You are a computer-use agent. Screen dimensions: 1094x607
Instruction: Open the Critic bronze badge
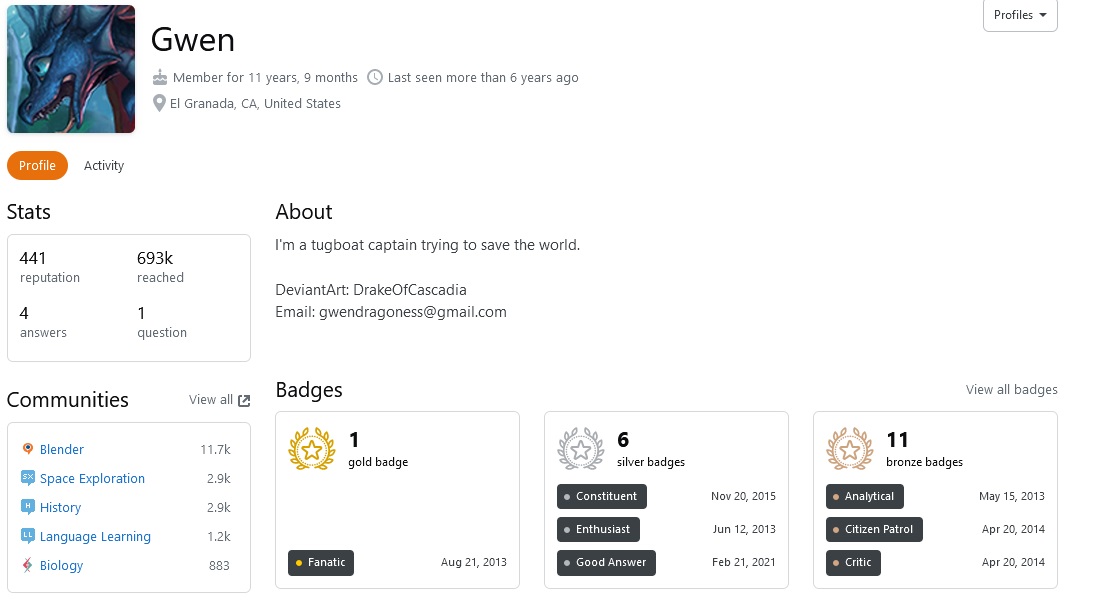tap(853, 562)
